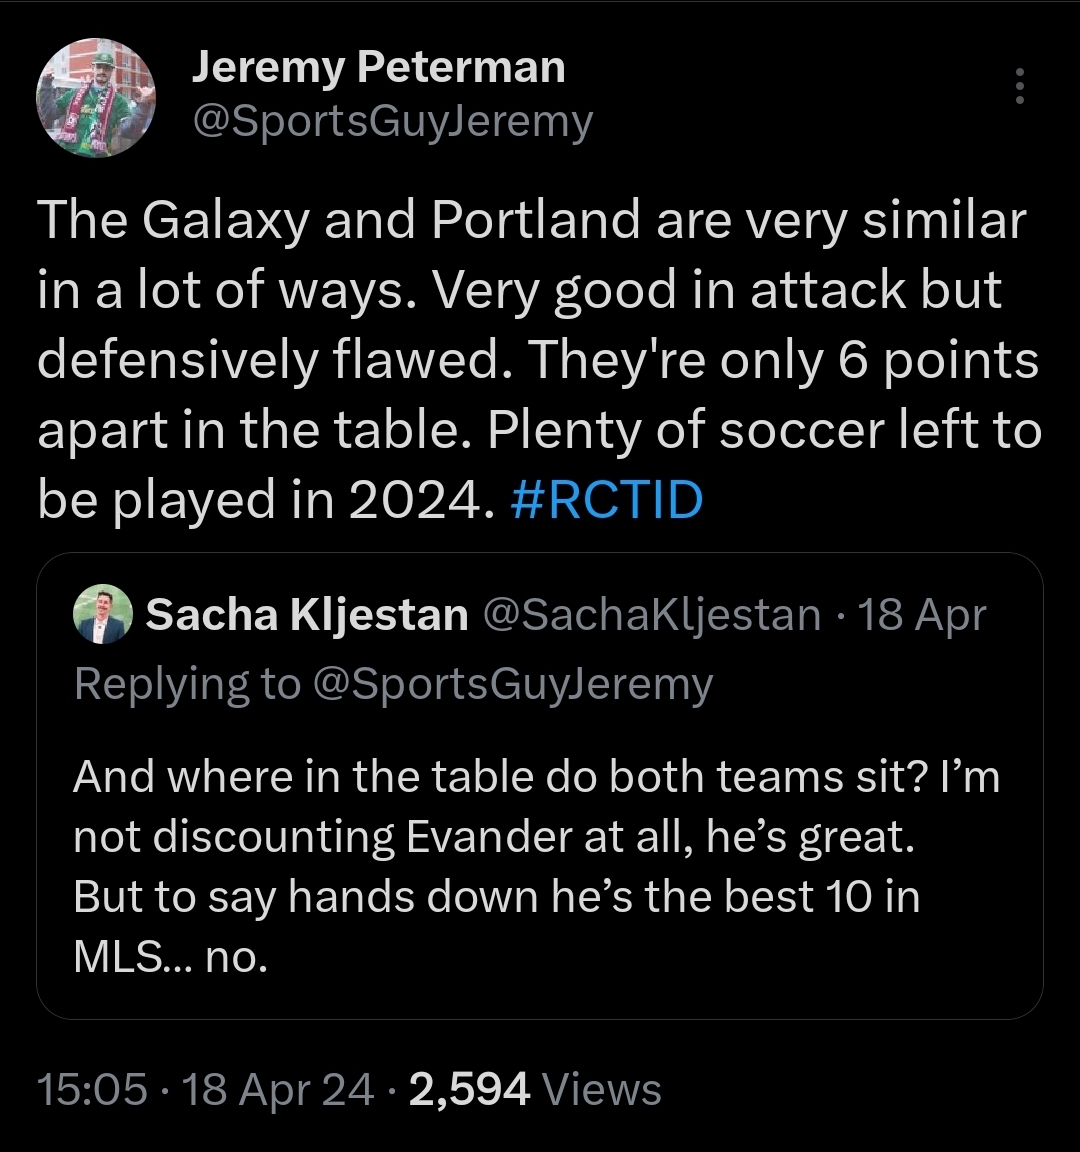
Task: Open the three-dot more options menu
Action: [x=1019, y=87]
